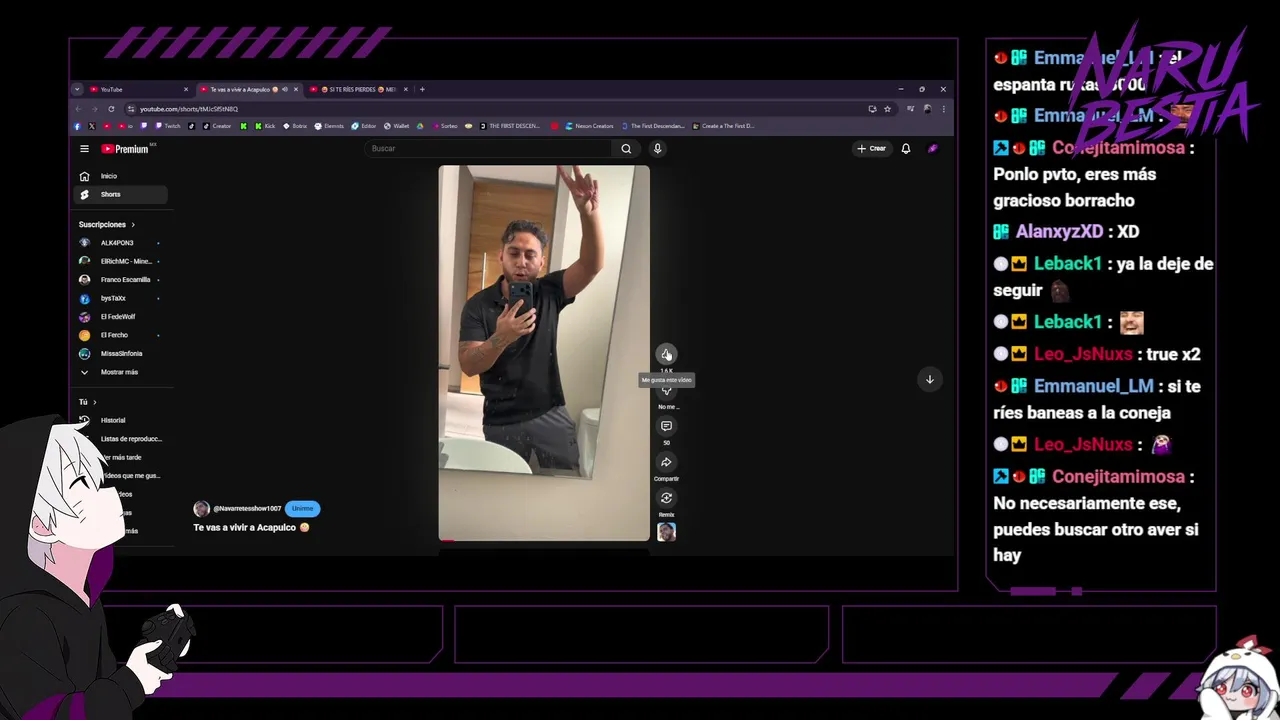Open the Facebook bookmark icon
The image size is (1280, 720).
coord(78,126)
